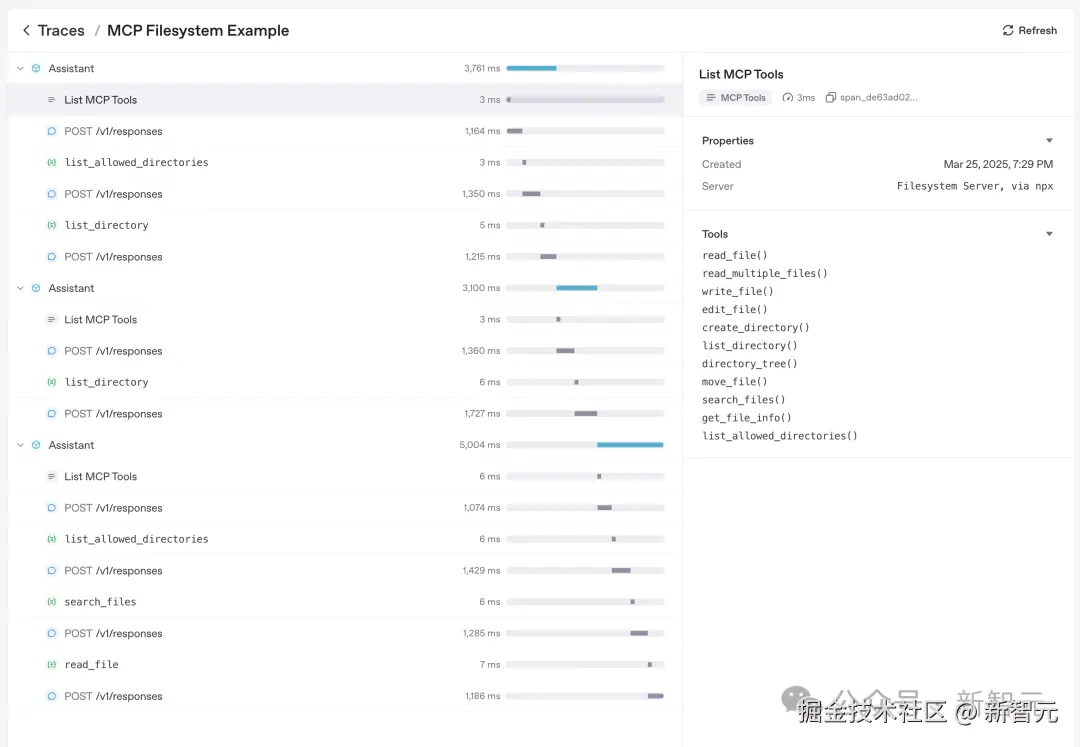Click the duration gauge icon beside 3ms

[x=787, y=98]
